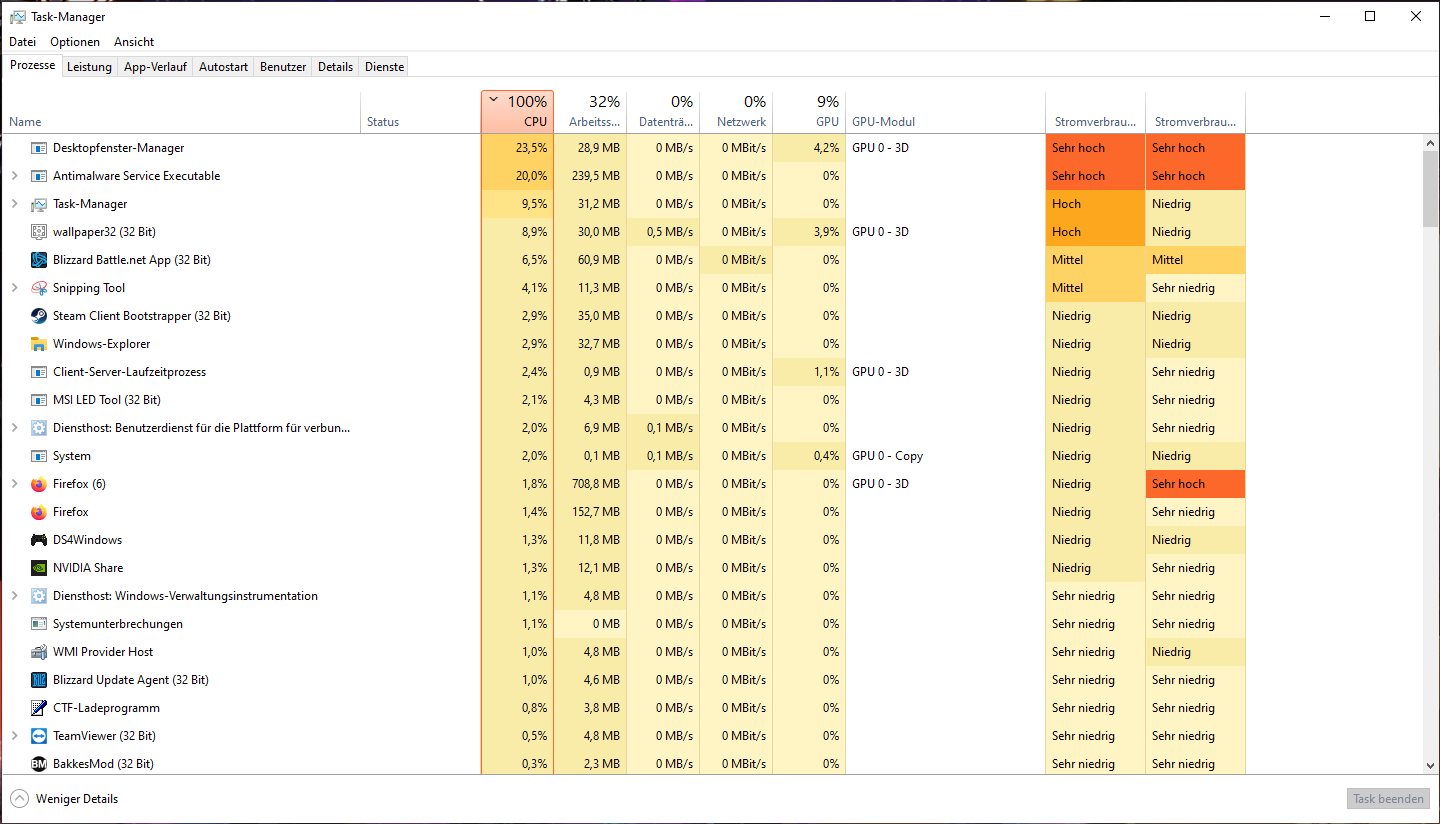Screen dimensions: 1440x824
Task: Click the System process icon
Action: [x=39, y=456]
